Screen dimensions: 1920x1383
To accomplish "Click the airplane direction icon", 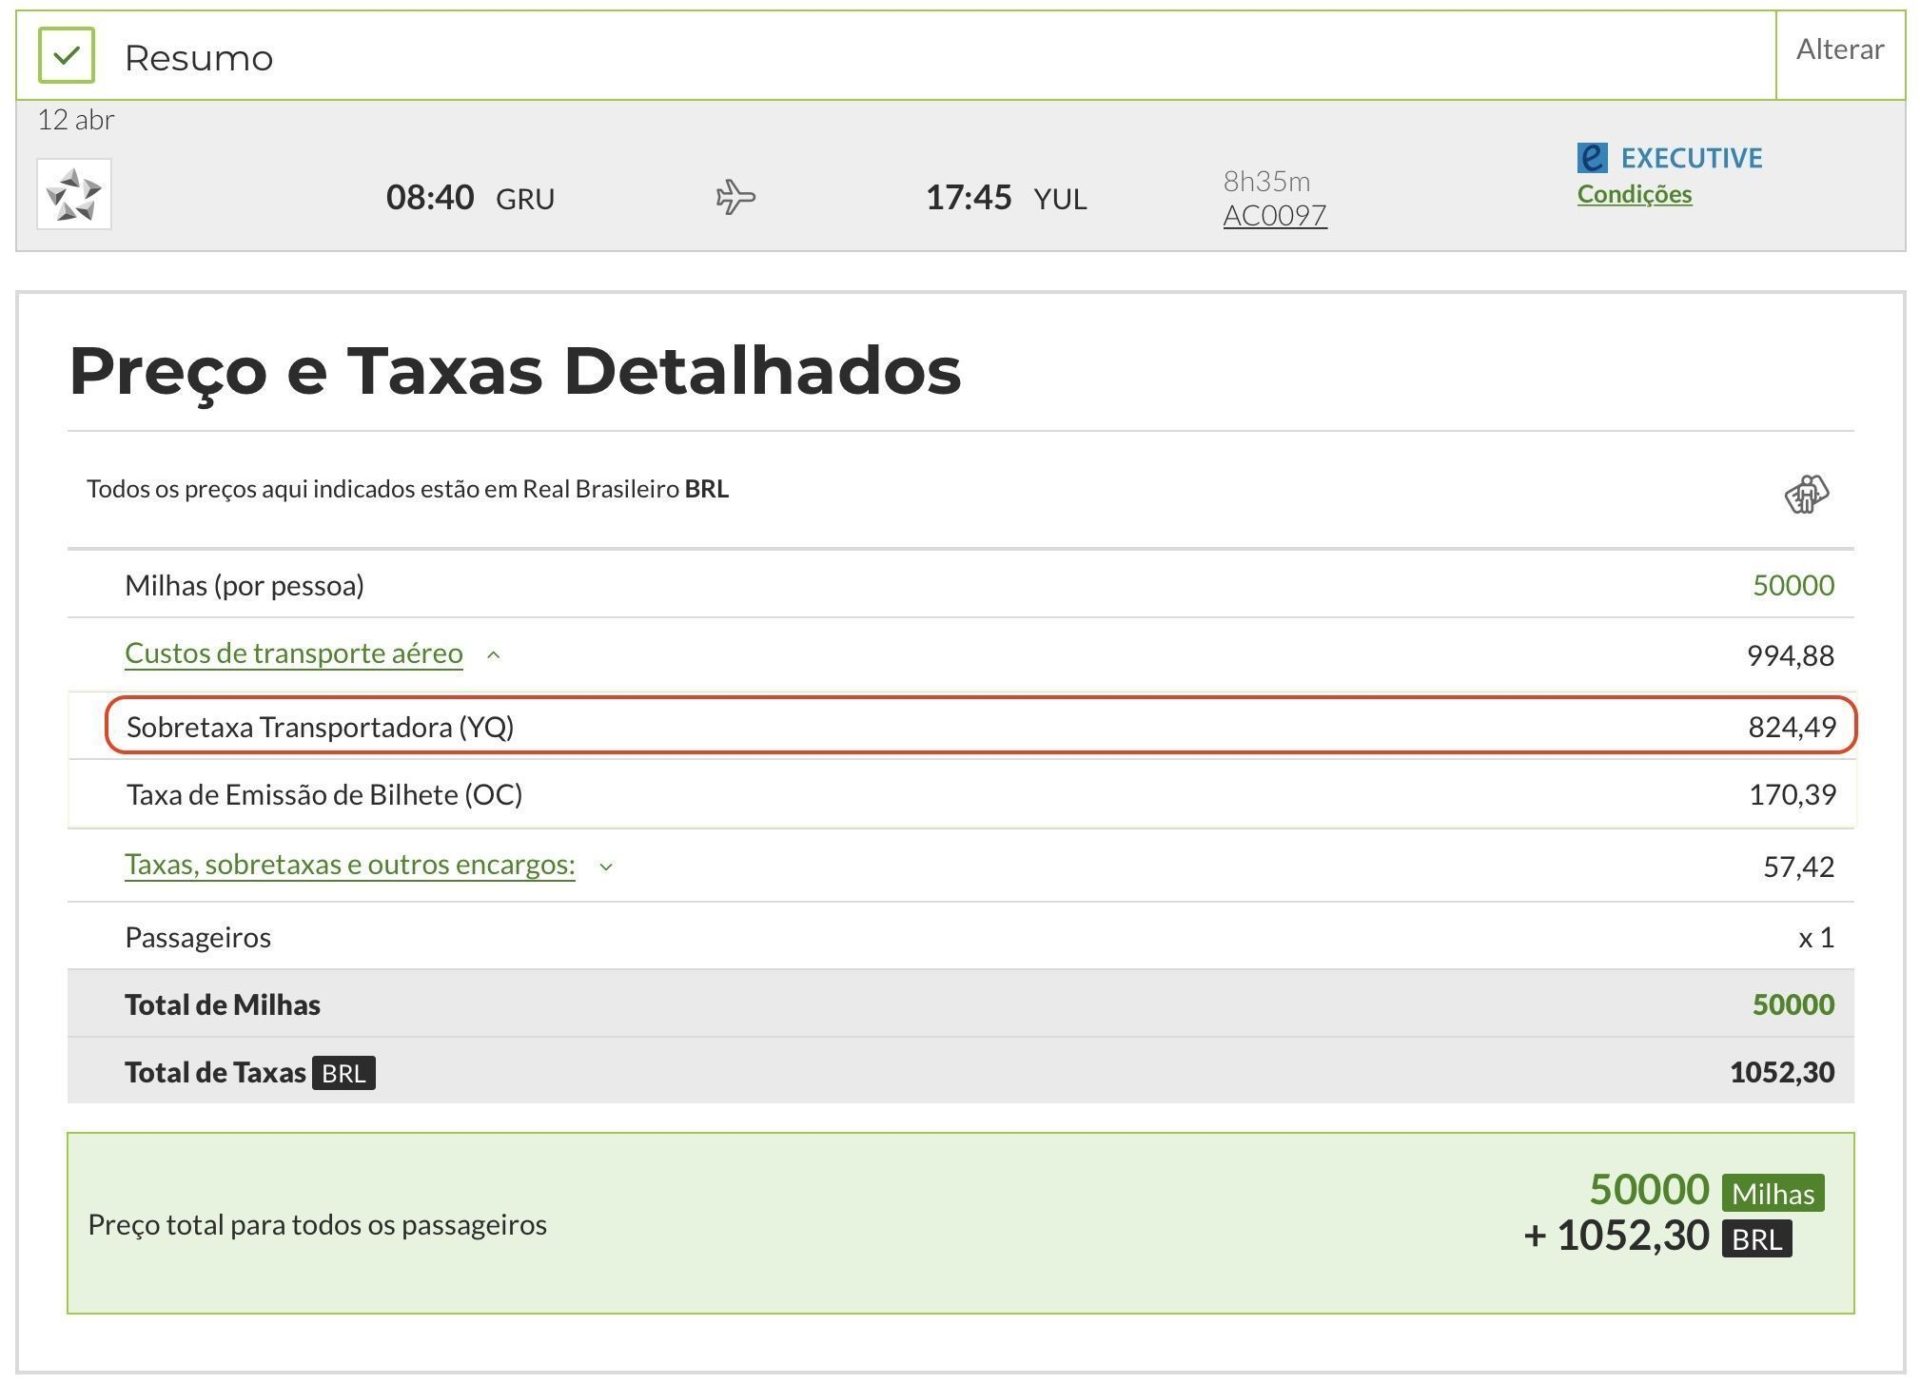I will pos(735,196).
